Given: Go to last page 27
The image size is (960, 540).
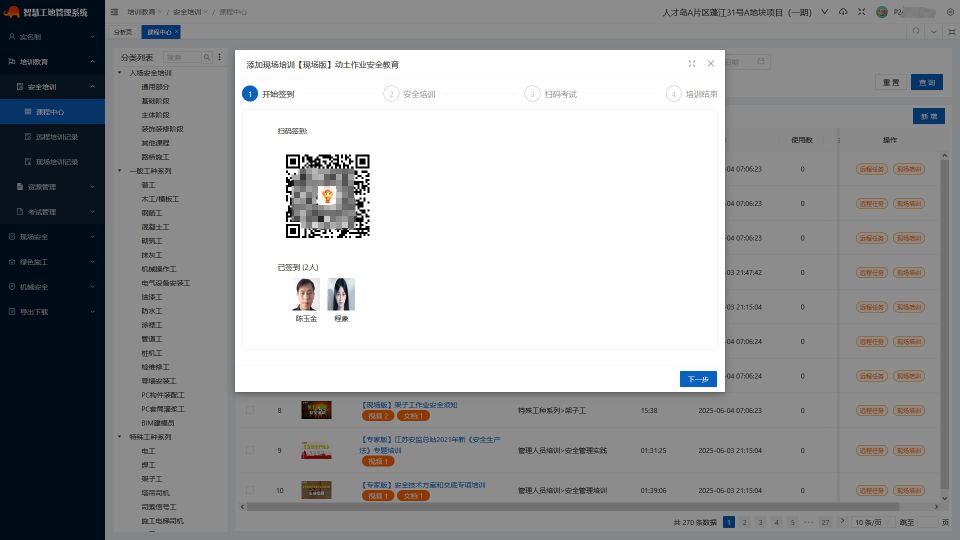Looking at the screenshot, I should pyautogui.click(x=825, y=522).
